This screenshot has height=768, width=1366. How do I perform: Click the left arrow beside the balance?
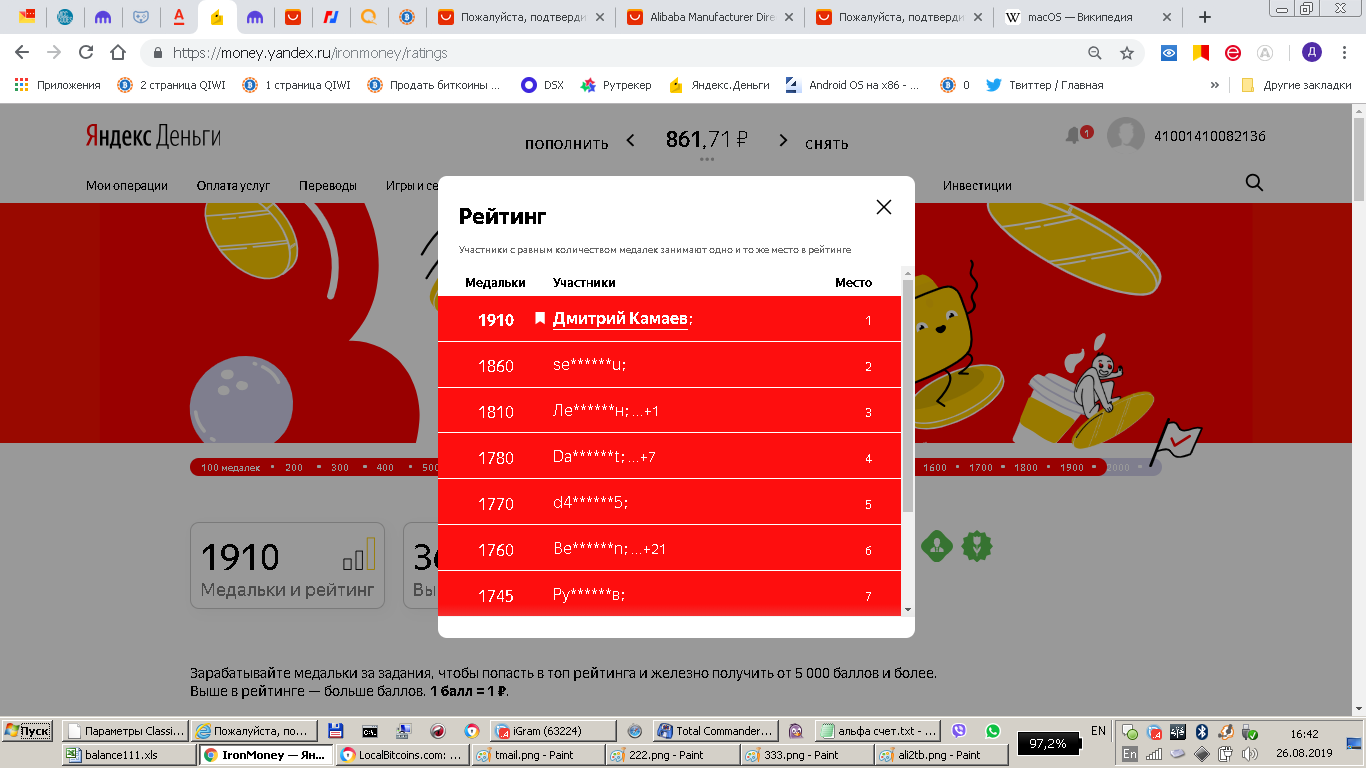(x=631, y=141)
